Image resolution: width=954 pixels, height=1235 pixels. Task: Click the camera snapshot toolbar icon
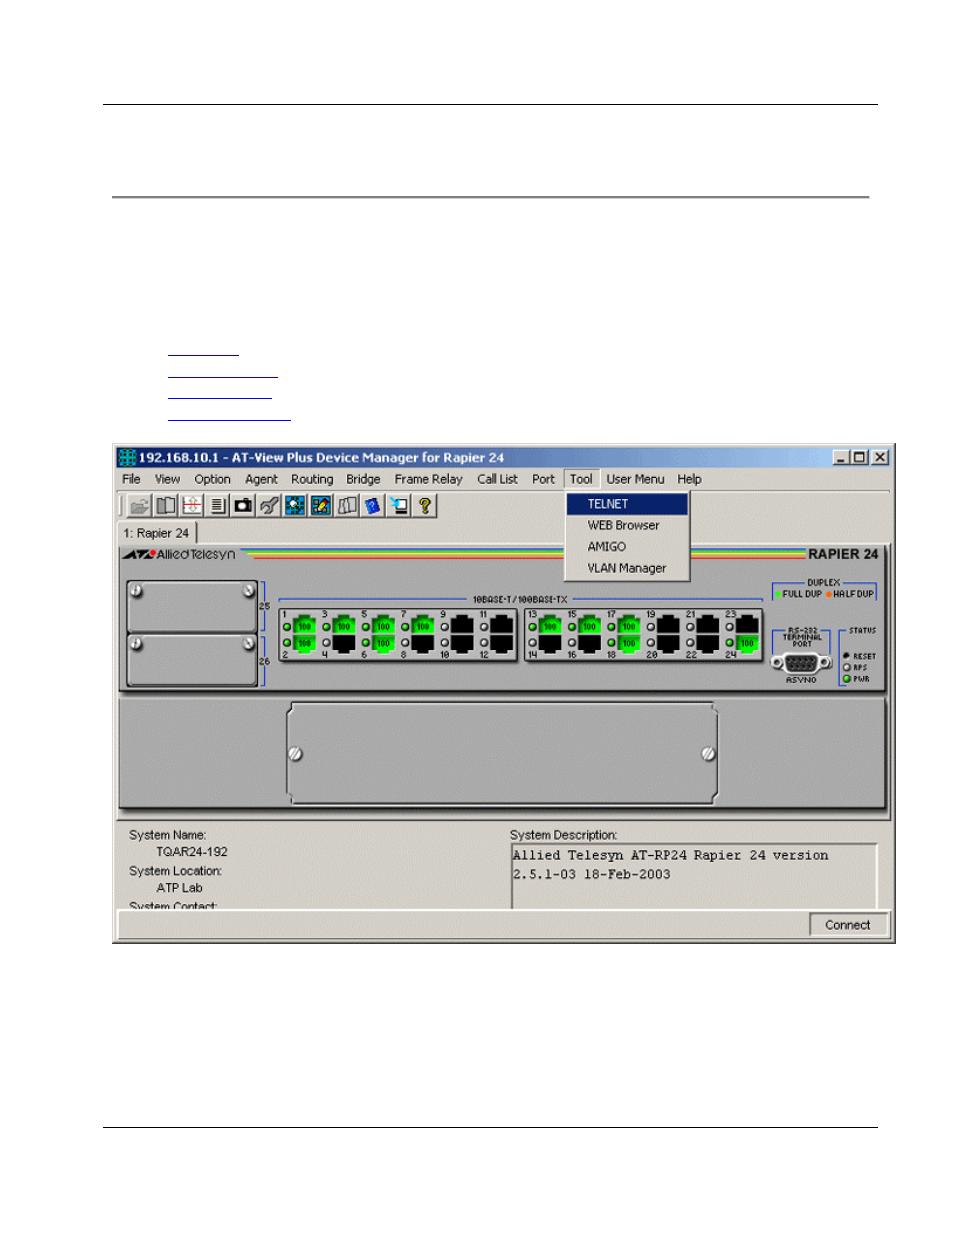243,506
